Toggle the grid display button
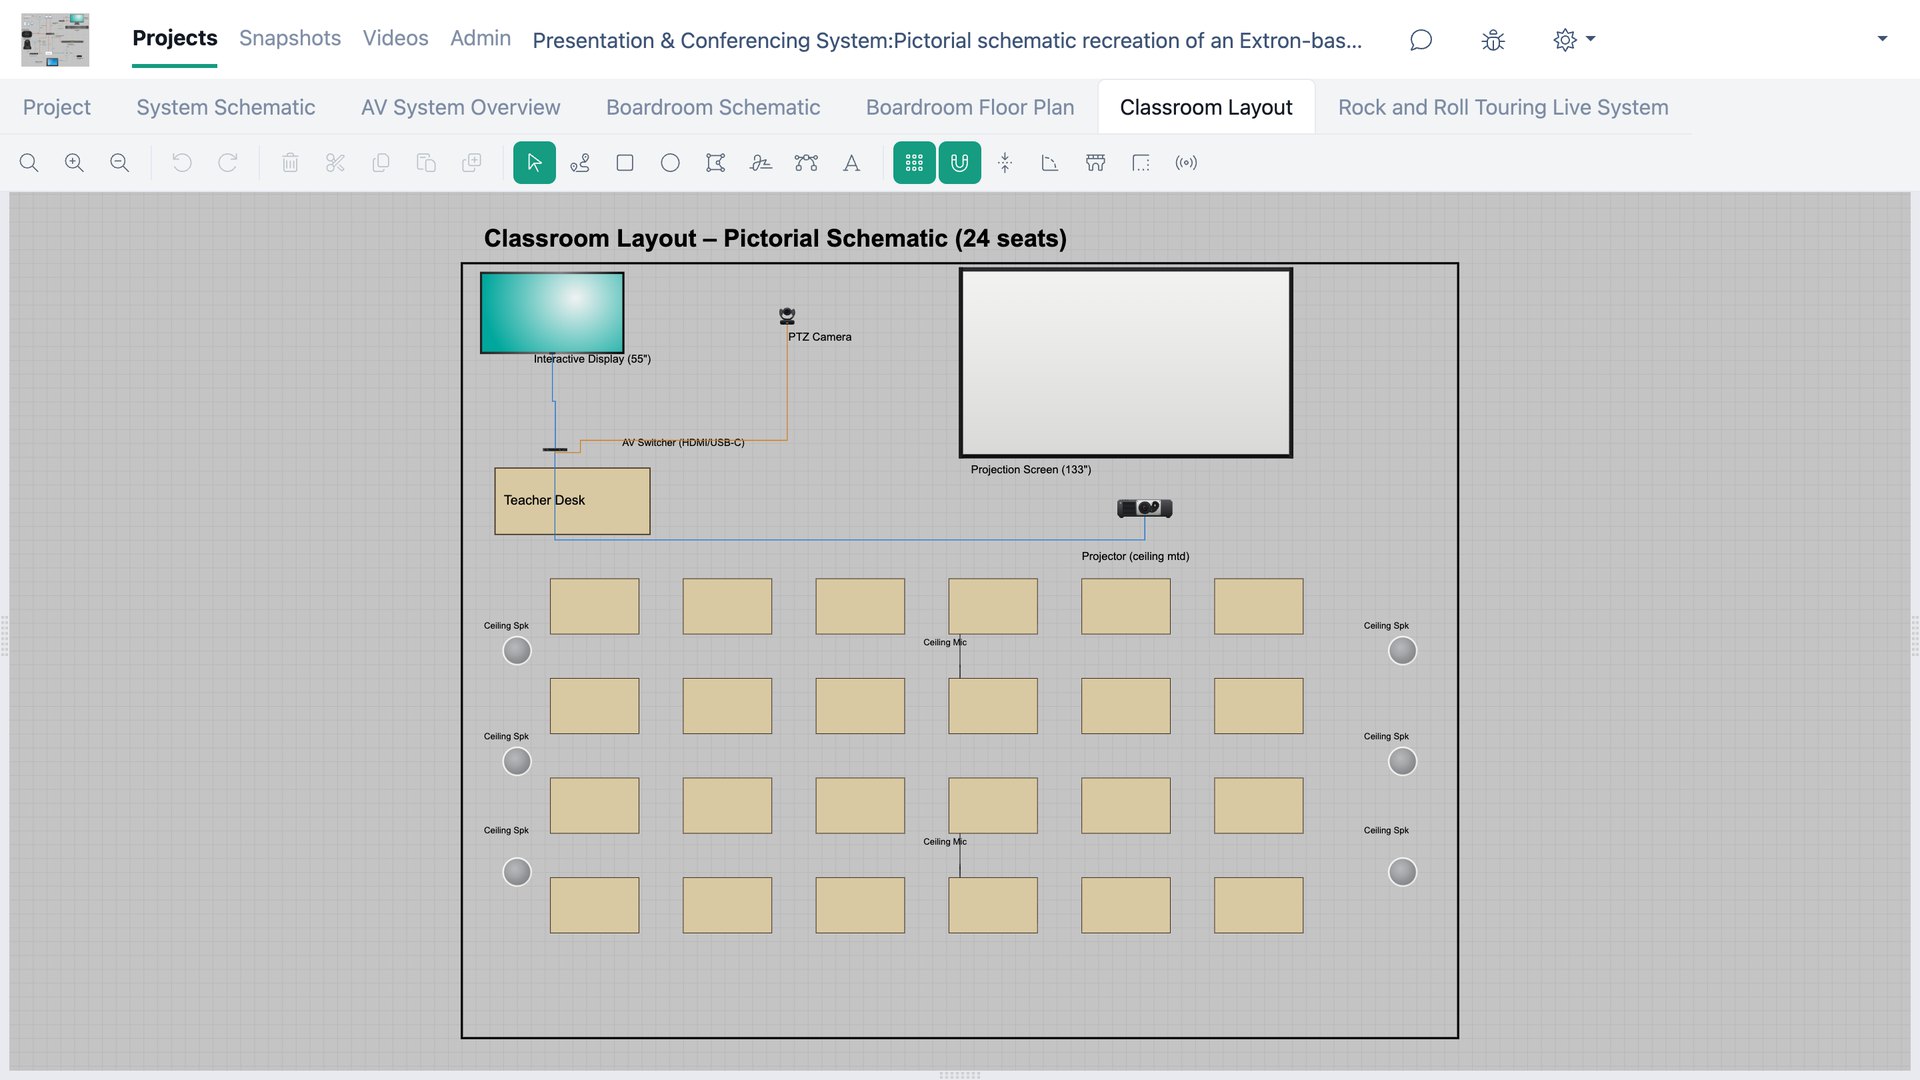 [914, 163]
